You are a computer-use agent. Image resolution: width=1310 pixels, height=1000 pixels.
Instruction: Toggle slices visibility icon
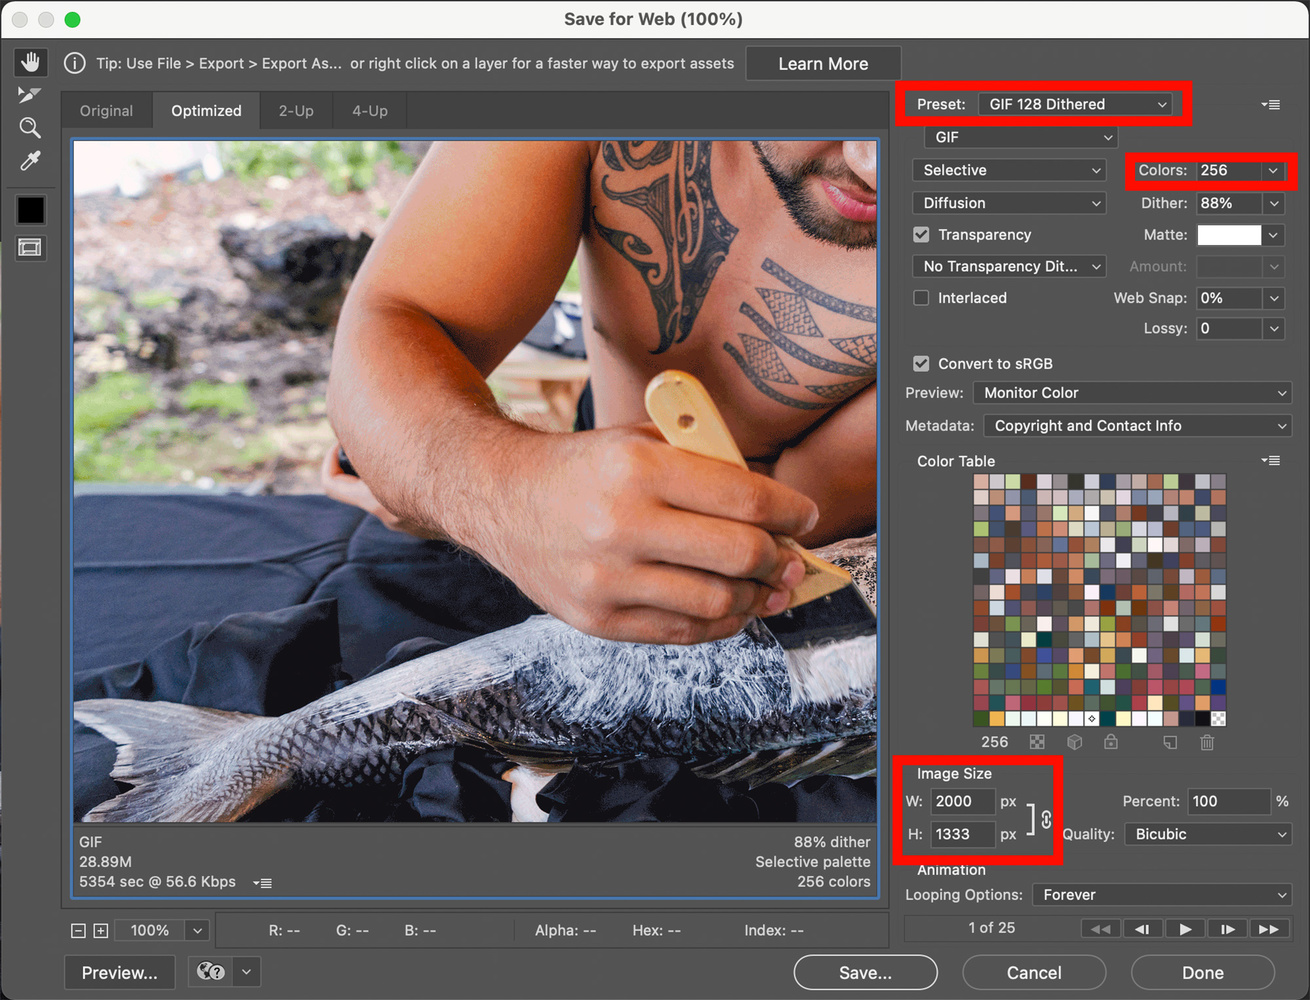tap(30, 247)
